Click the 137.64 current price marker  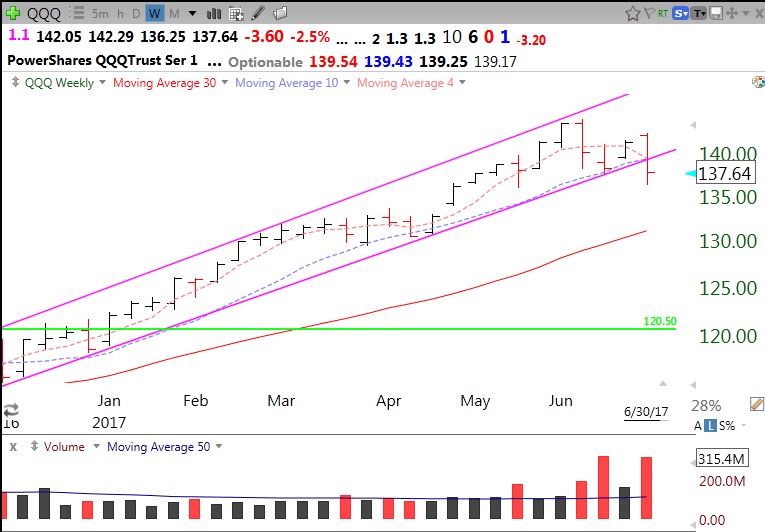pyautogui.click(x=725, y=173)
